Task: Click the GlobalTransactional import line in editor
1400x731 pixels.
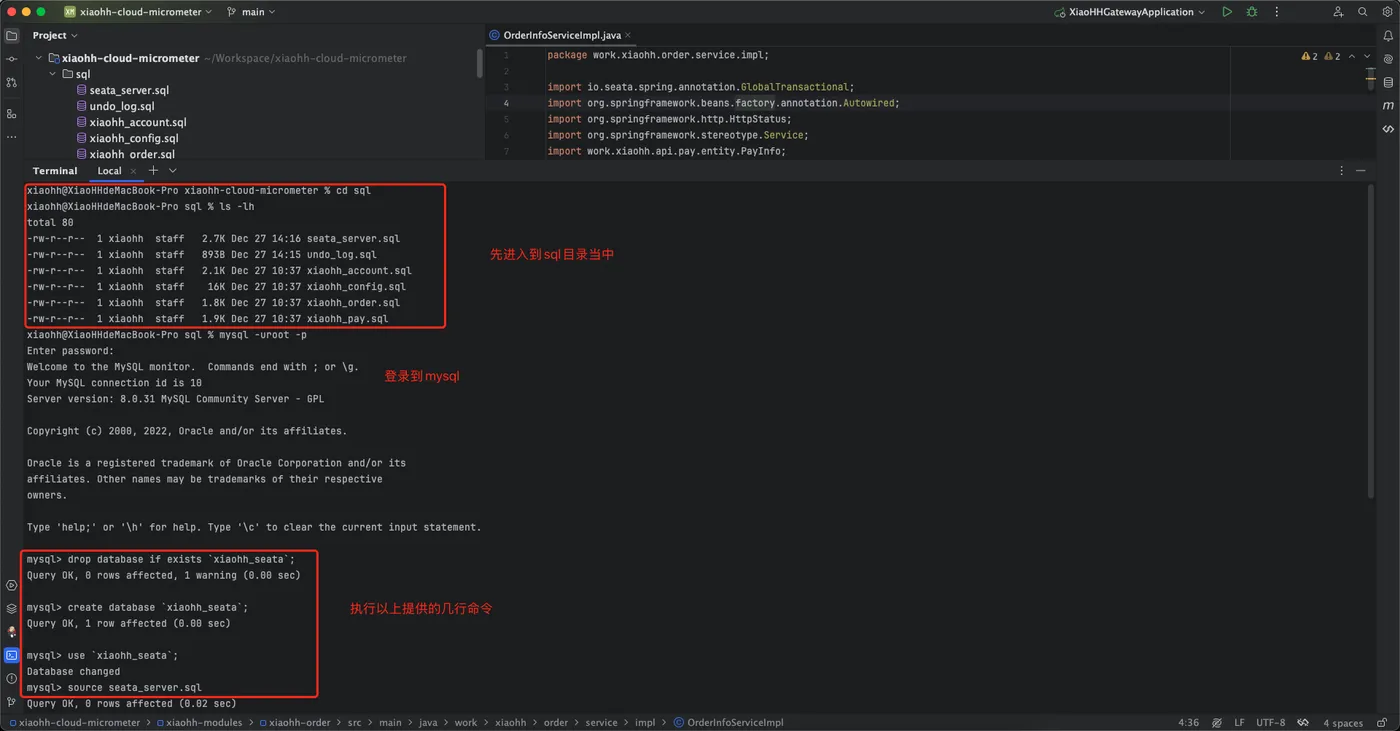Action: coord(700,87)
